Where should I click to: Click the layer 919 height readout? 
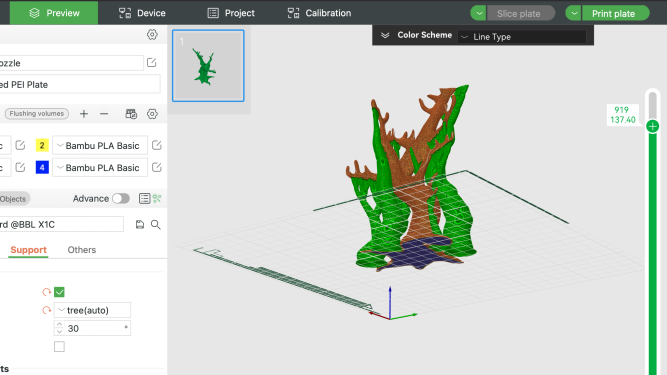(623, 115)
